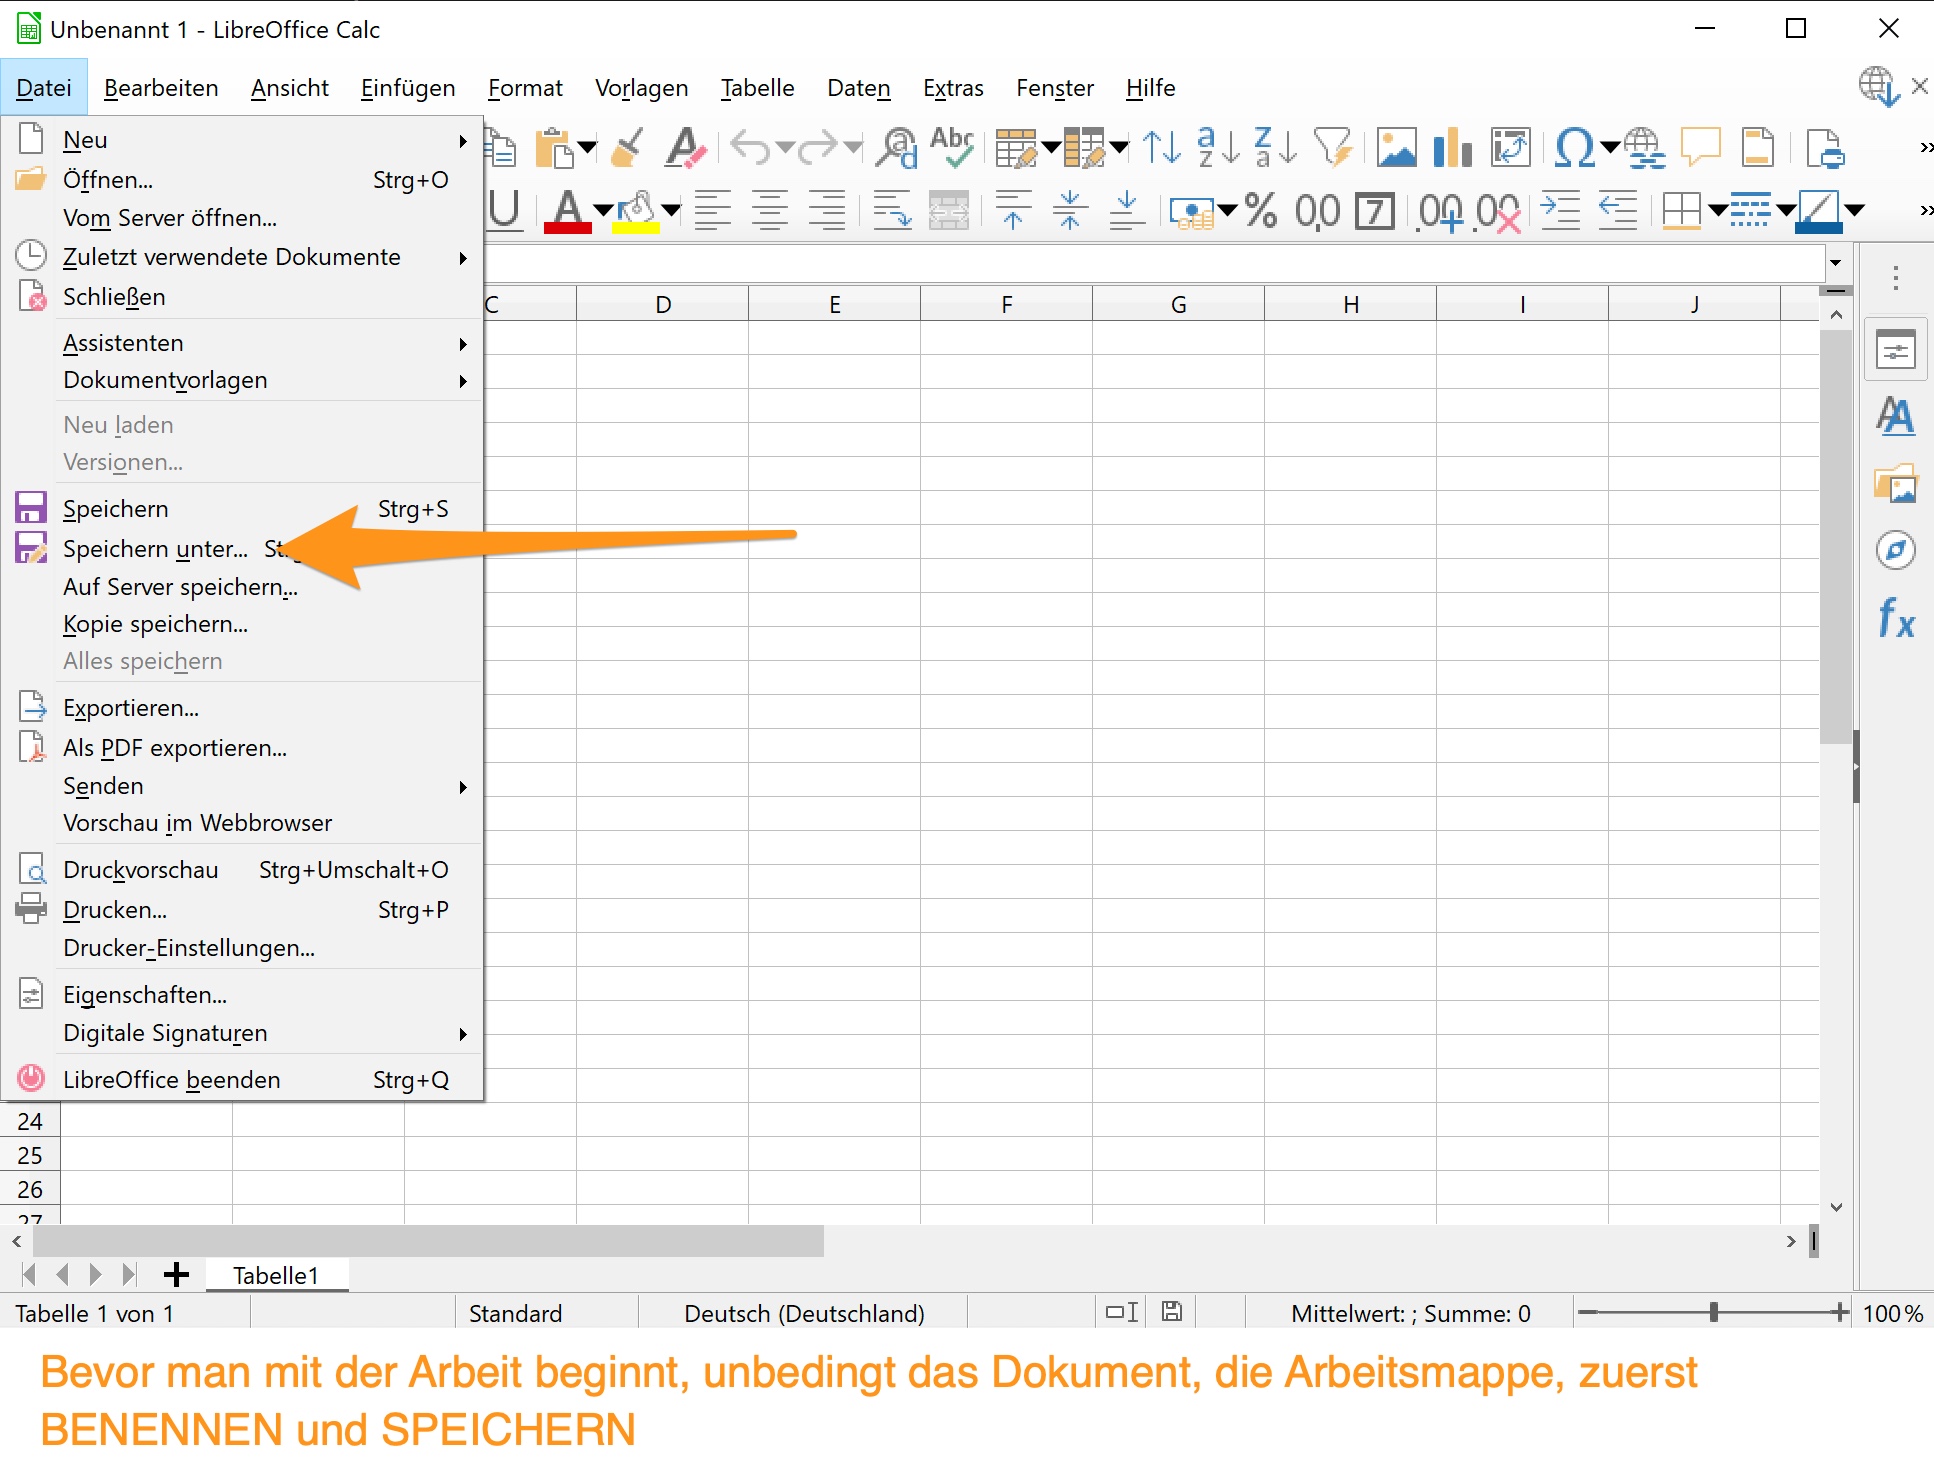Format cells as percent
Viewport: 1934px width, 1468px height.
point(1261,210)
